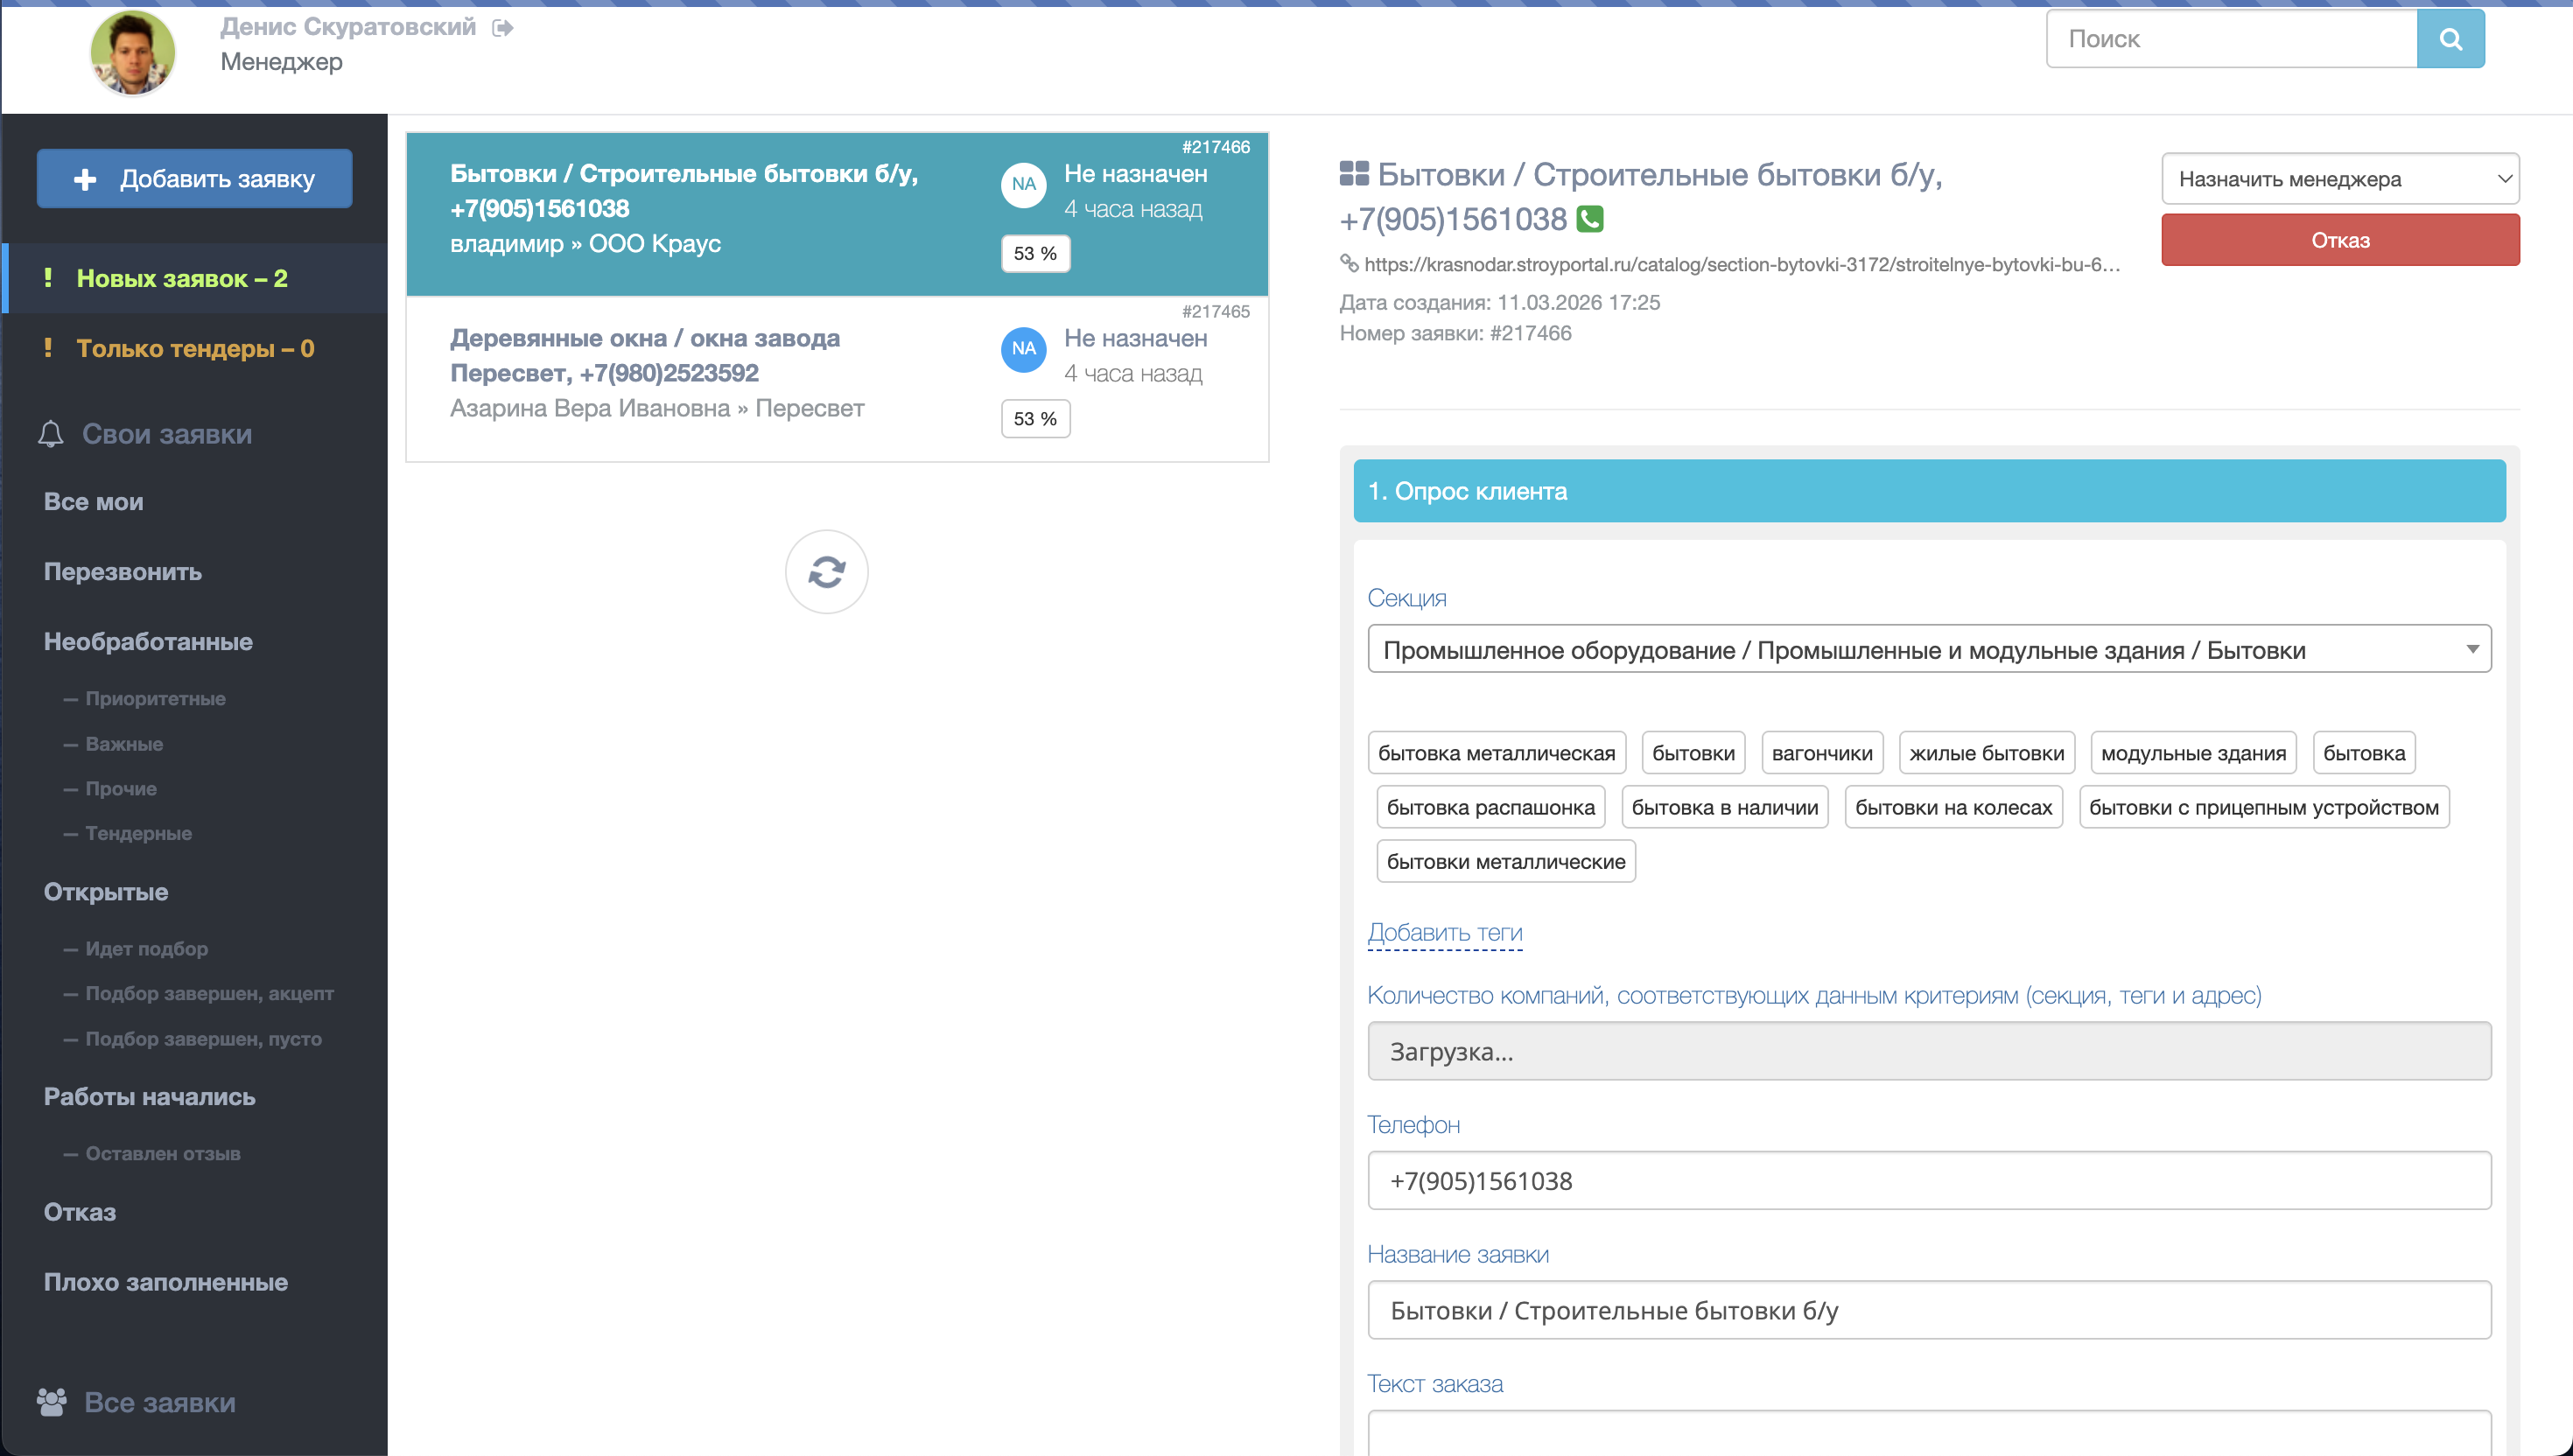Click the NA avatar on Деревянные окна request
2573x1456 pixels.
point(1022,349)
